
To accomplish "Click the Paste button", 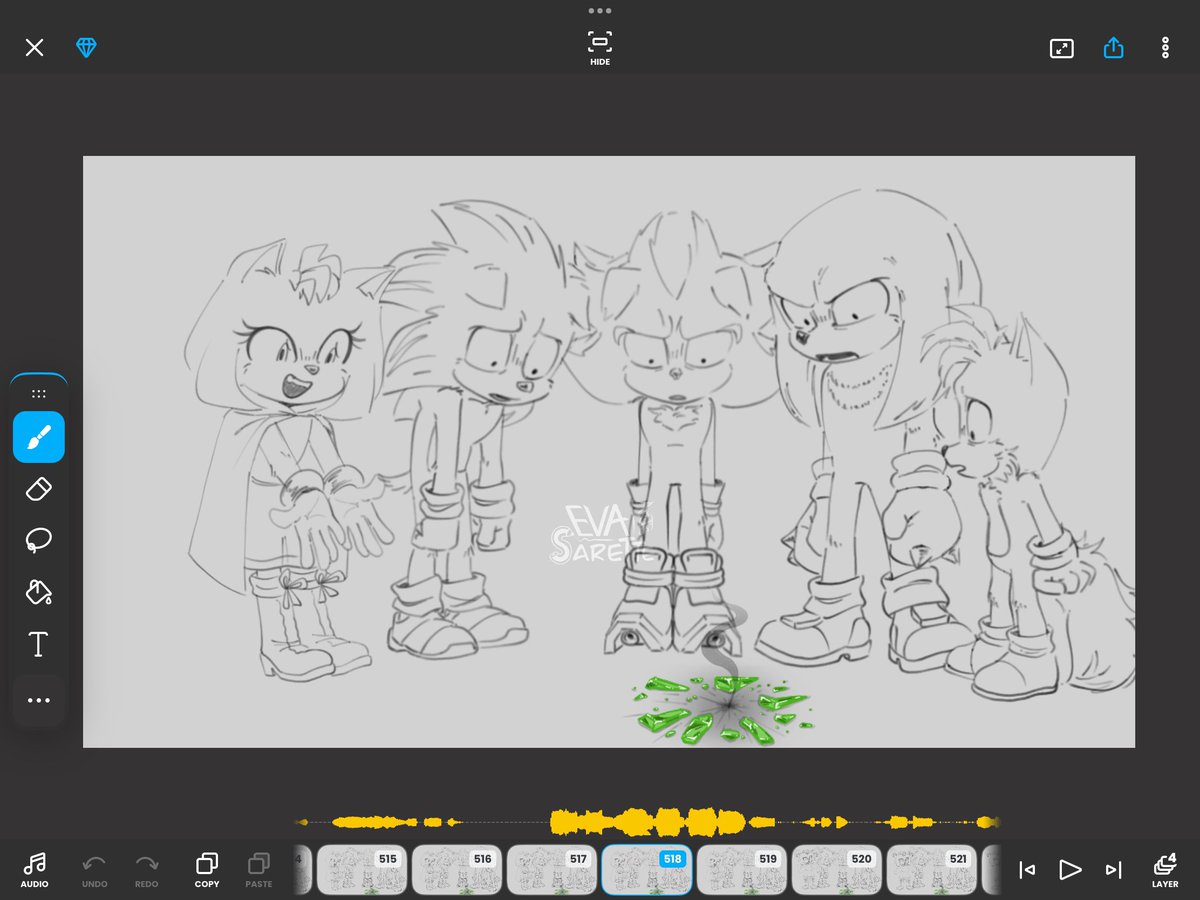I will (259, 870).
